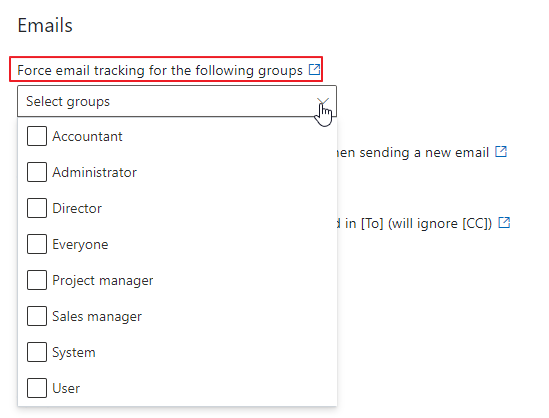Tick the Everyone group checkbox
Image resolution: width=549 pixels, height=418 pixels.
[37, 244]
